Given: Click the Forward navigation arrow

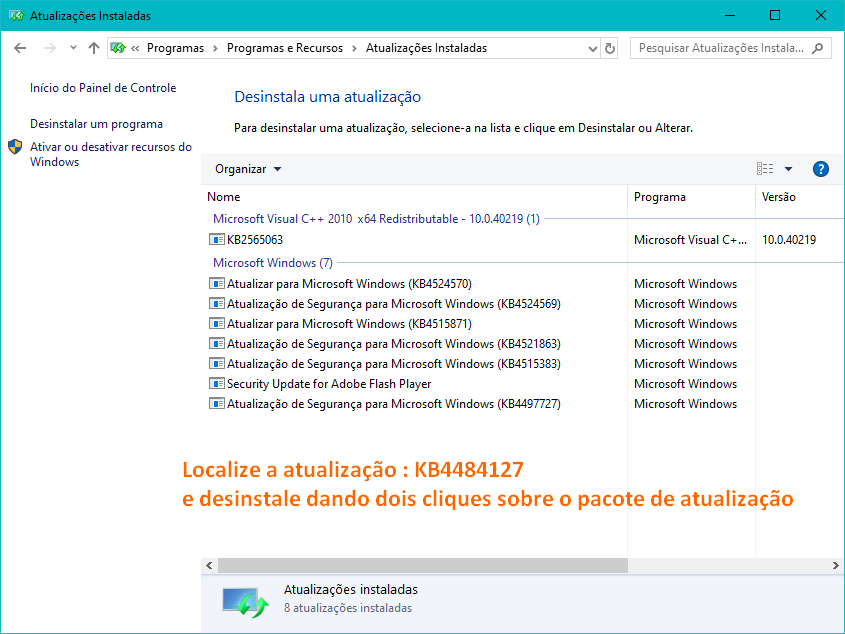Looking at the screenshot, I should point(50,48).
